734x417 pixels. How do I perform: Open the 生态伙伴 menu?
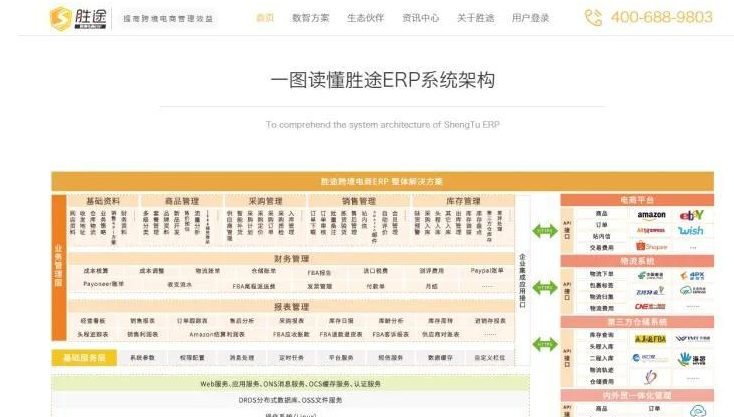tap(366, 18)
